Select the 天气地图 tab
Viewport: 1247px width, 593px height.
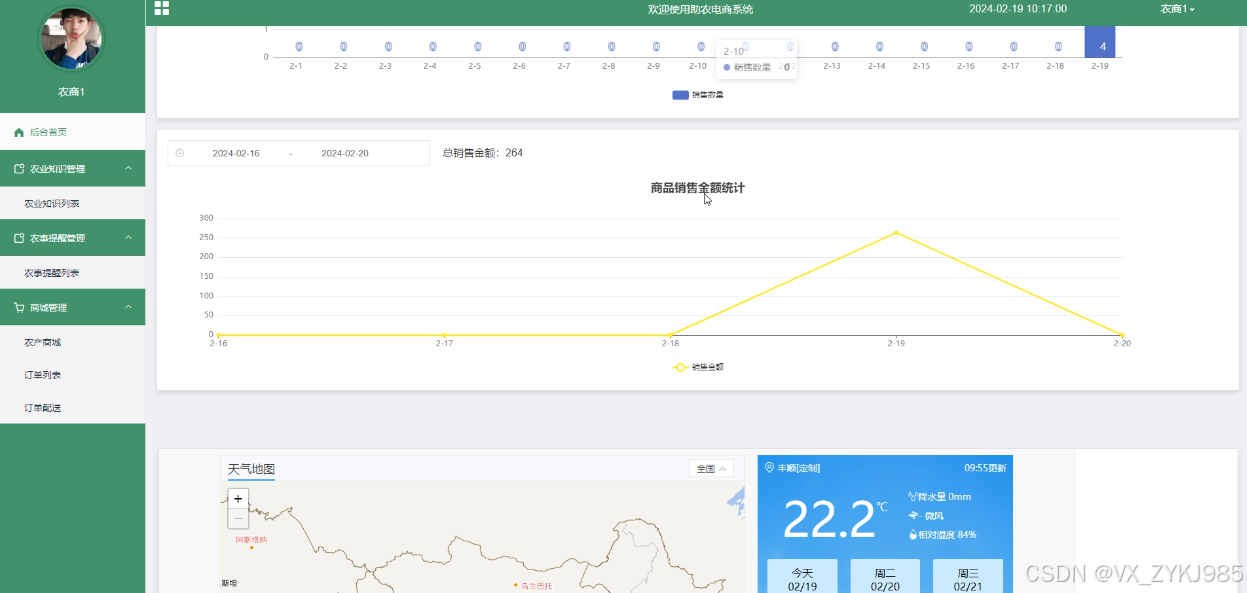[x=251, y=469]
